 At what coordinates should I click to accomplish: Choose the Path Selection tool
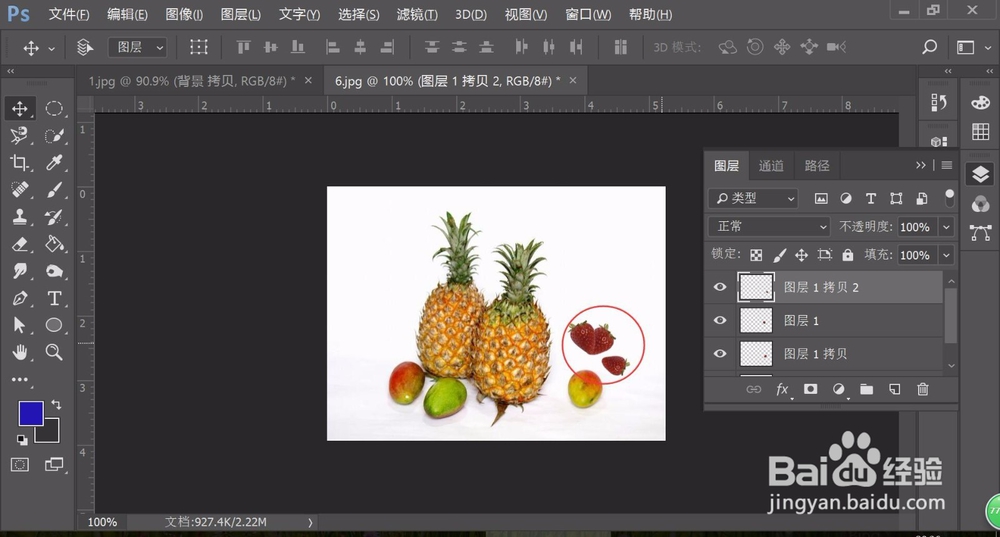pos(20,325)
